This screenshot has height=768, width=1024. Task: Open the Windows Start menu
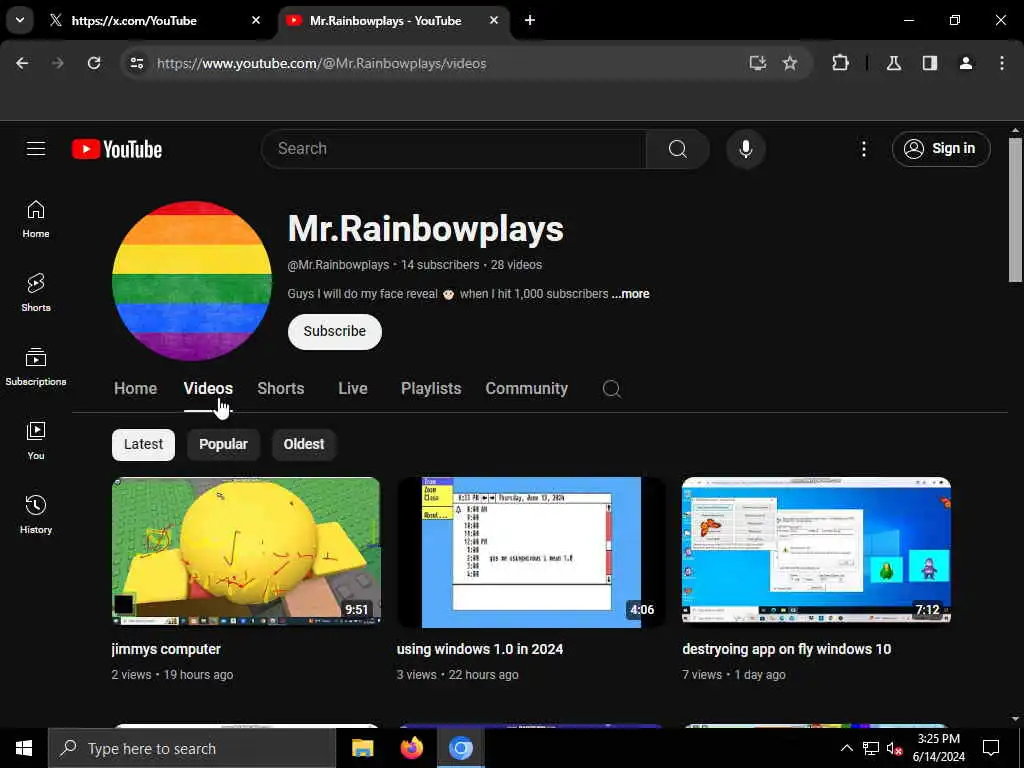(x=24, y=748)
